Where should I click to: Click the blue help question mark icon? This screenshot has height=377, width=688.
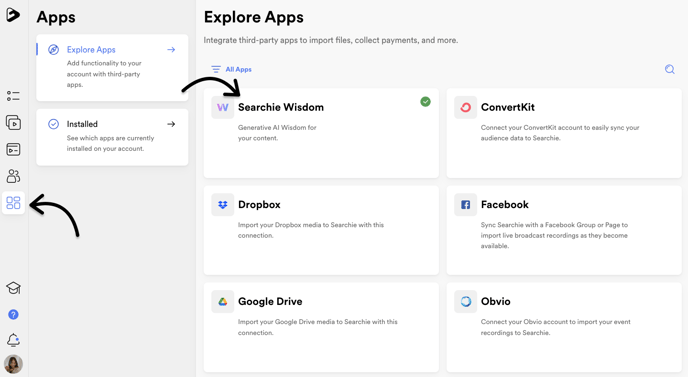pyautogui.click(x=13, y=314)
